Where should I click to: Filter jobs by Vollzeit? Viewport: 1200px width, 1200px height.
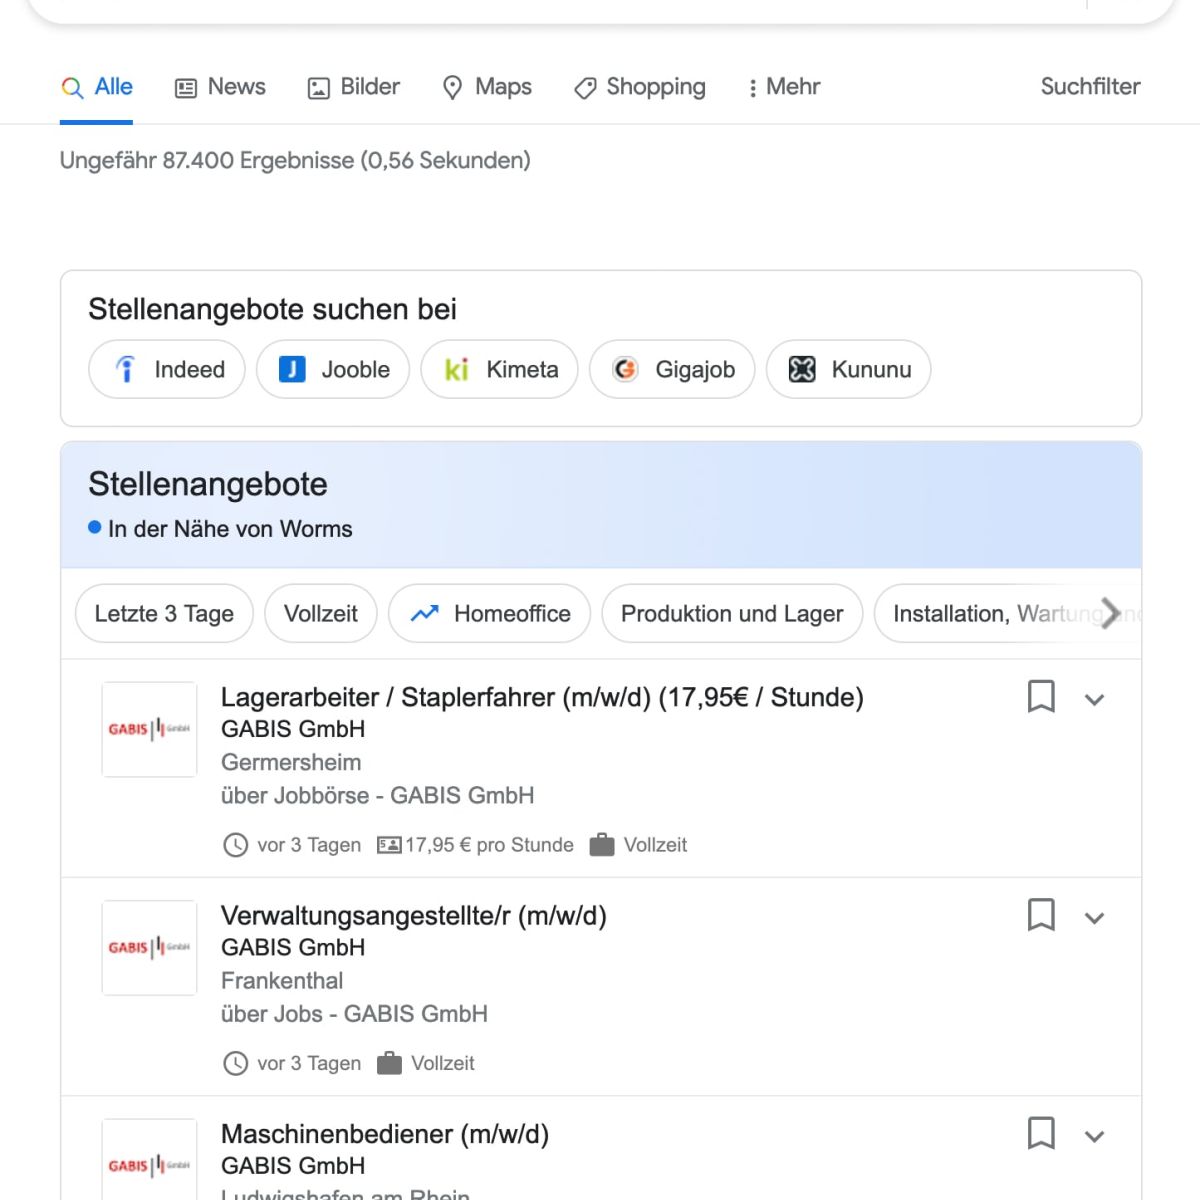[321, 613]
